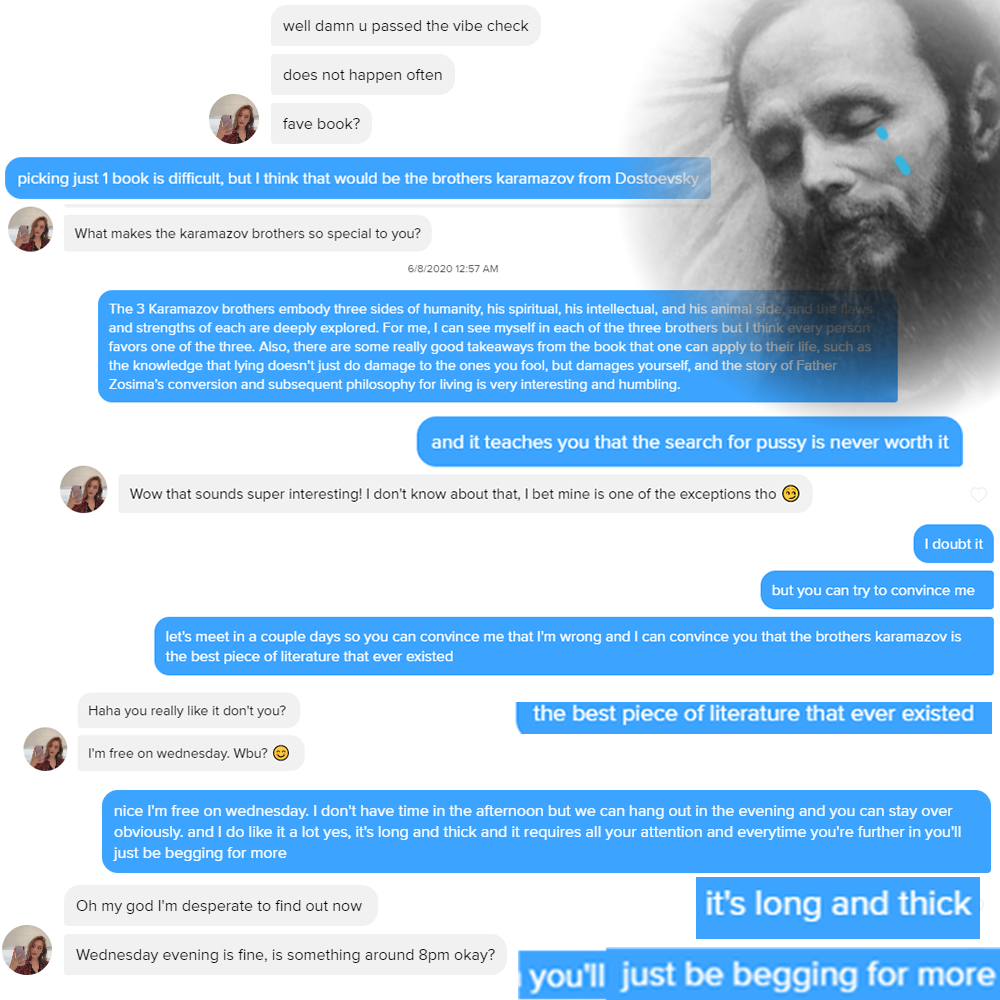Select the 'let's meet in a couple days' message
The width and height of the screenshot is (1000, 1000).
pos(574,646)
